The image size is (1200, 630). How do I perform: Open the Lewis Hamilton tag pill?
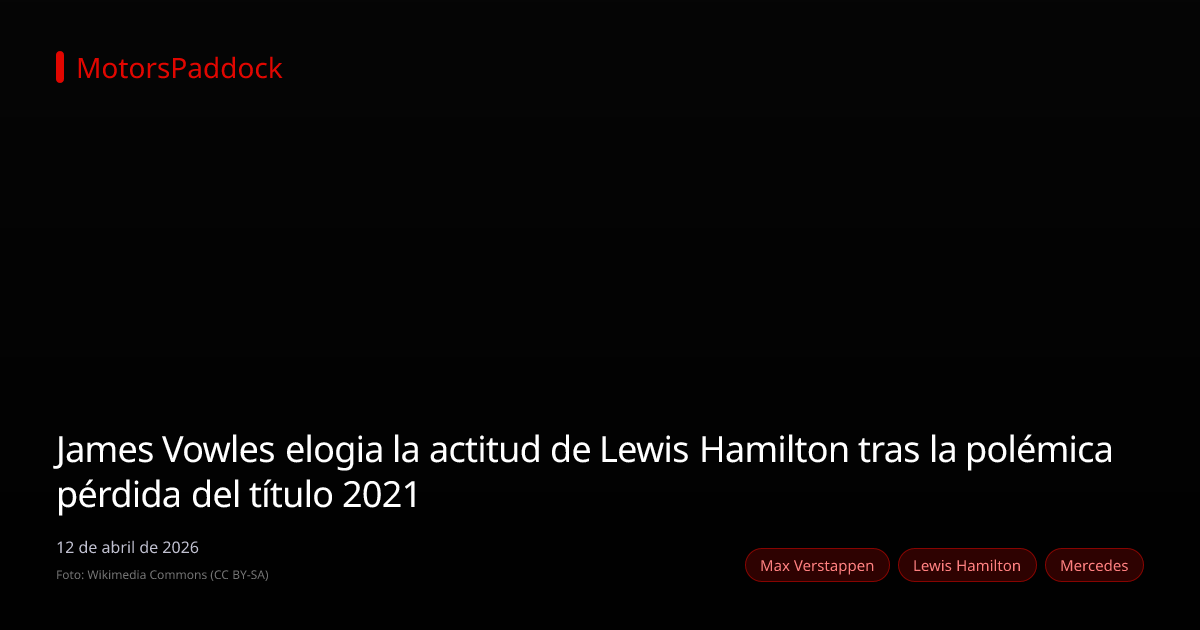[x=967, y=565]
